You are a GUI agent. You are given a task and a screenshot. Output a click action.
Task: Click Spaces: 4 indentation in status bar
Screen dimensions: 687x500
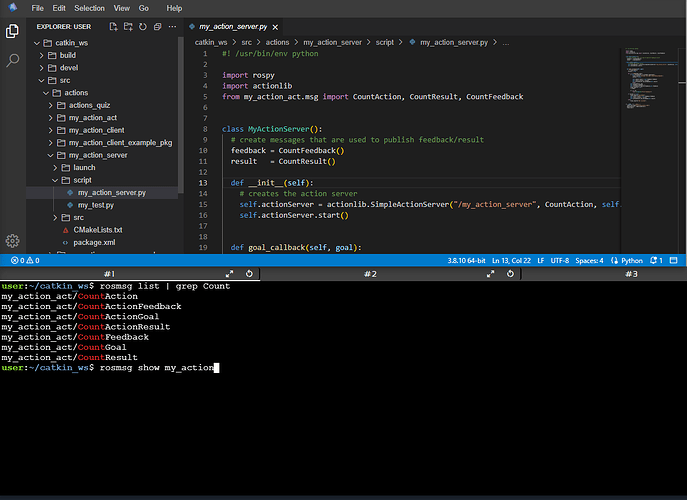pyautogui.click(x=589, y=260)
